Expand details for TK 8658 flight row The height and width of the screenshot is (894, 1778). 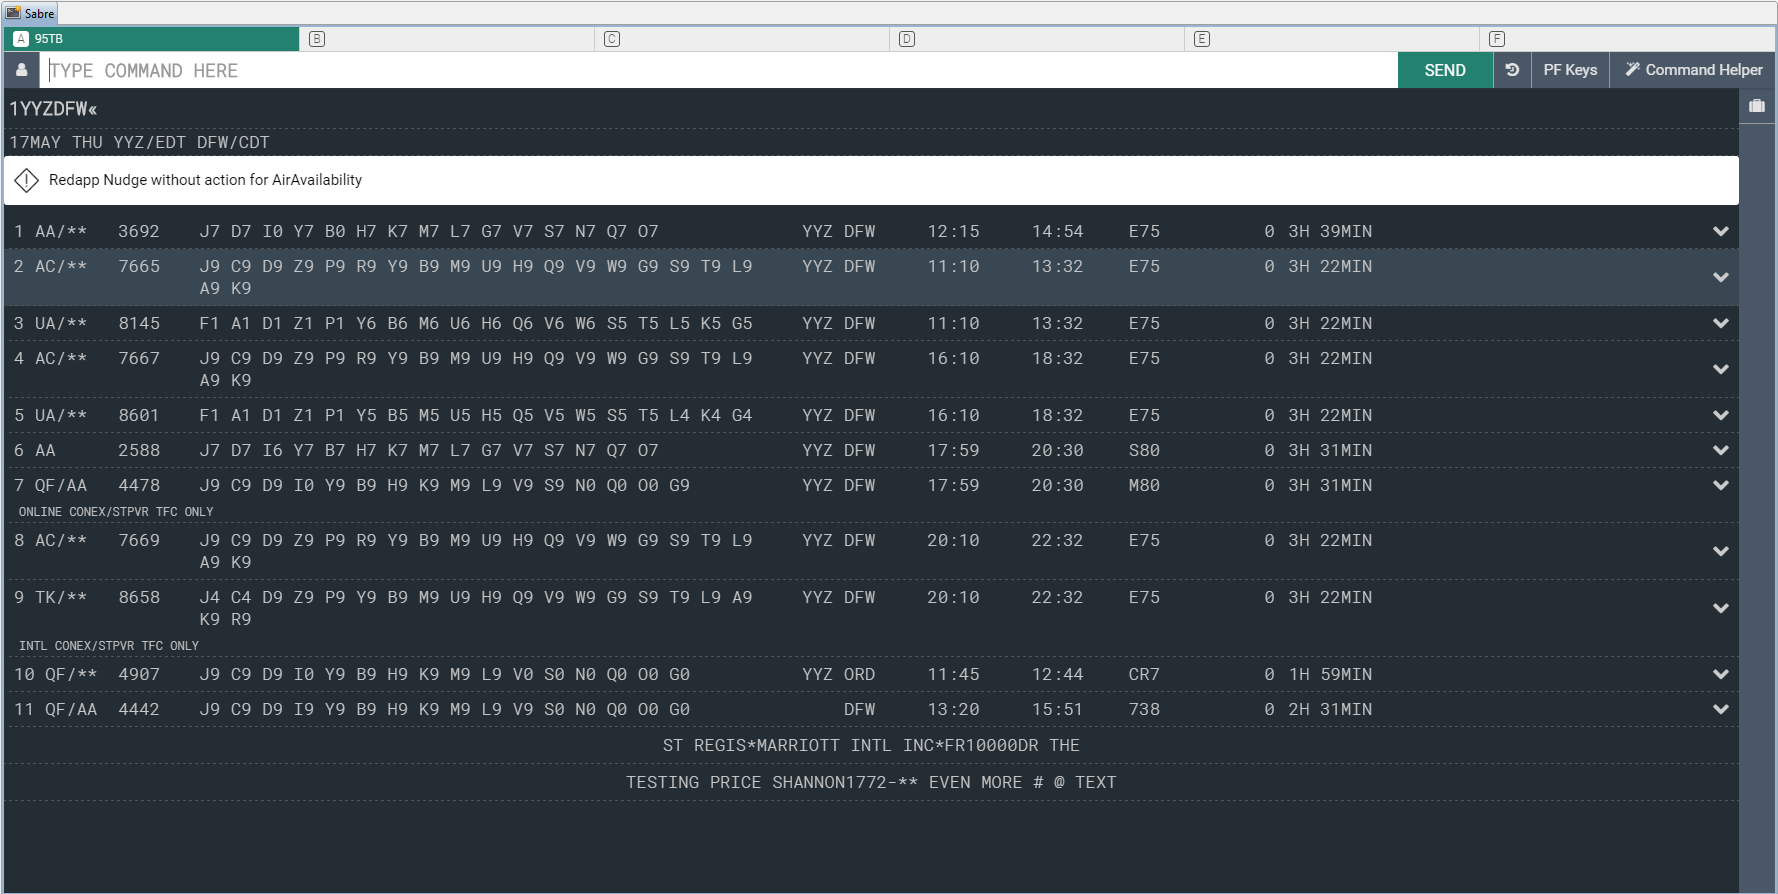point(1720,608)
